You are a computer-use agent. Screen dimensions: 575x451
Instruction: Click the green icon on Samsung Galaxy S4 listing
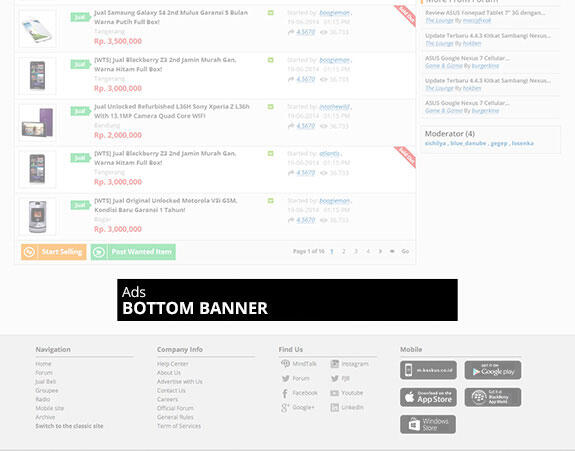click(271, 13)
